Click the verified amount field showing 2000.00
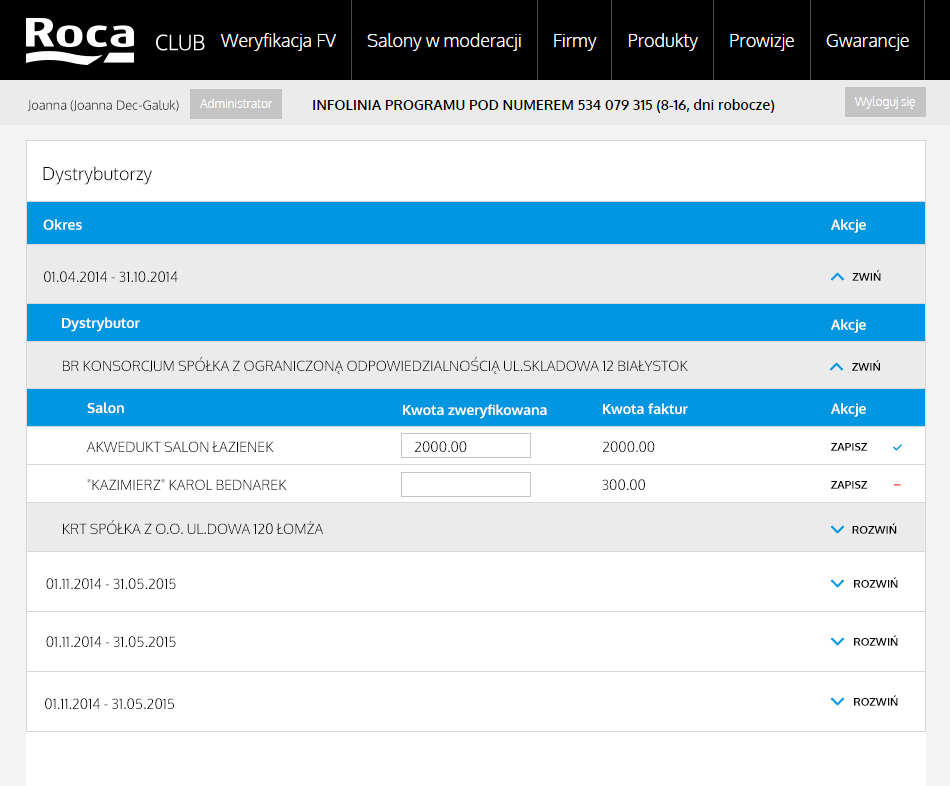This screenshot has height=786, width=950. pyautogui.click(x=466, y=445)
